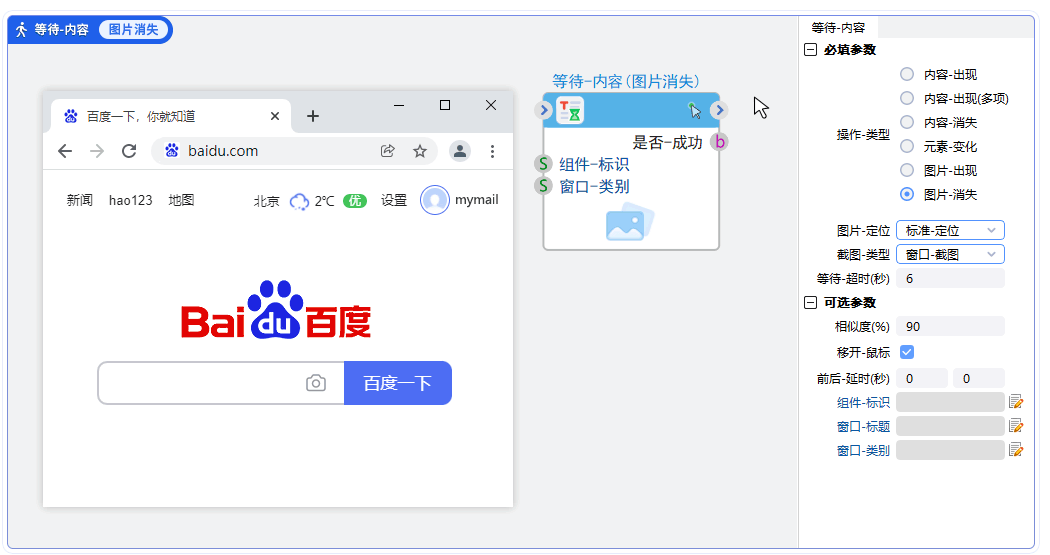
Task: Select the 内容-消失 radio option
Action: [907, 123]
